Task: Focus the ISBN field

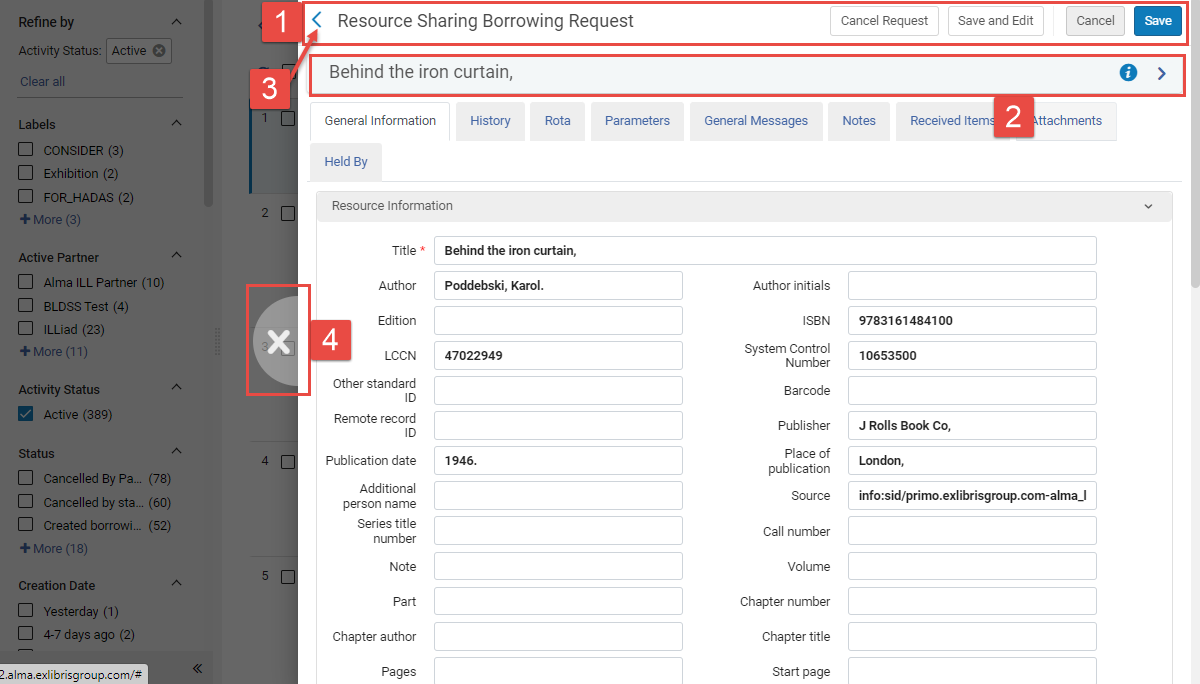Action: [x=972, y=320]
